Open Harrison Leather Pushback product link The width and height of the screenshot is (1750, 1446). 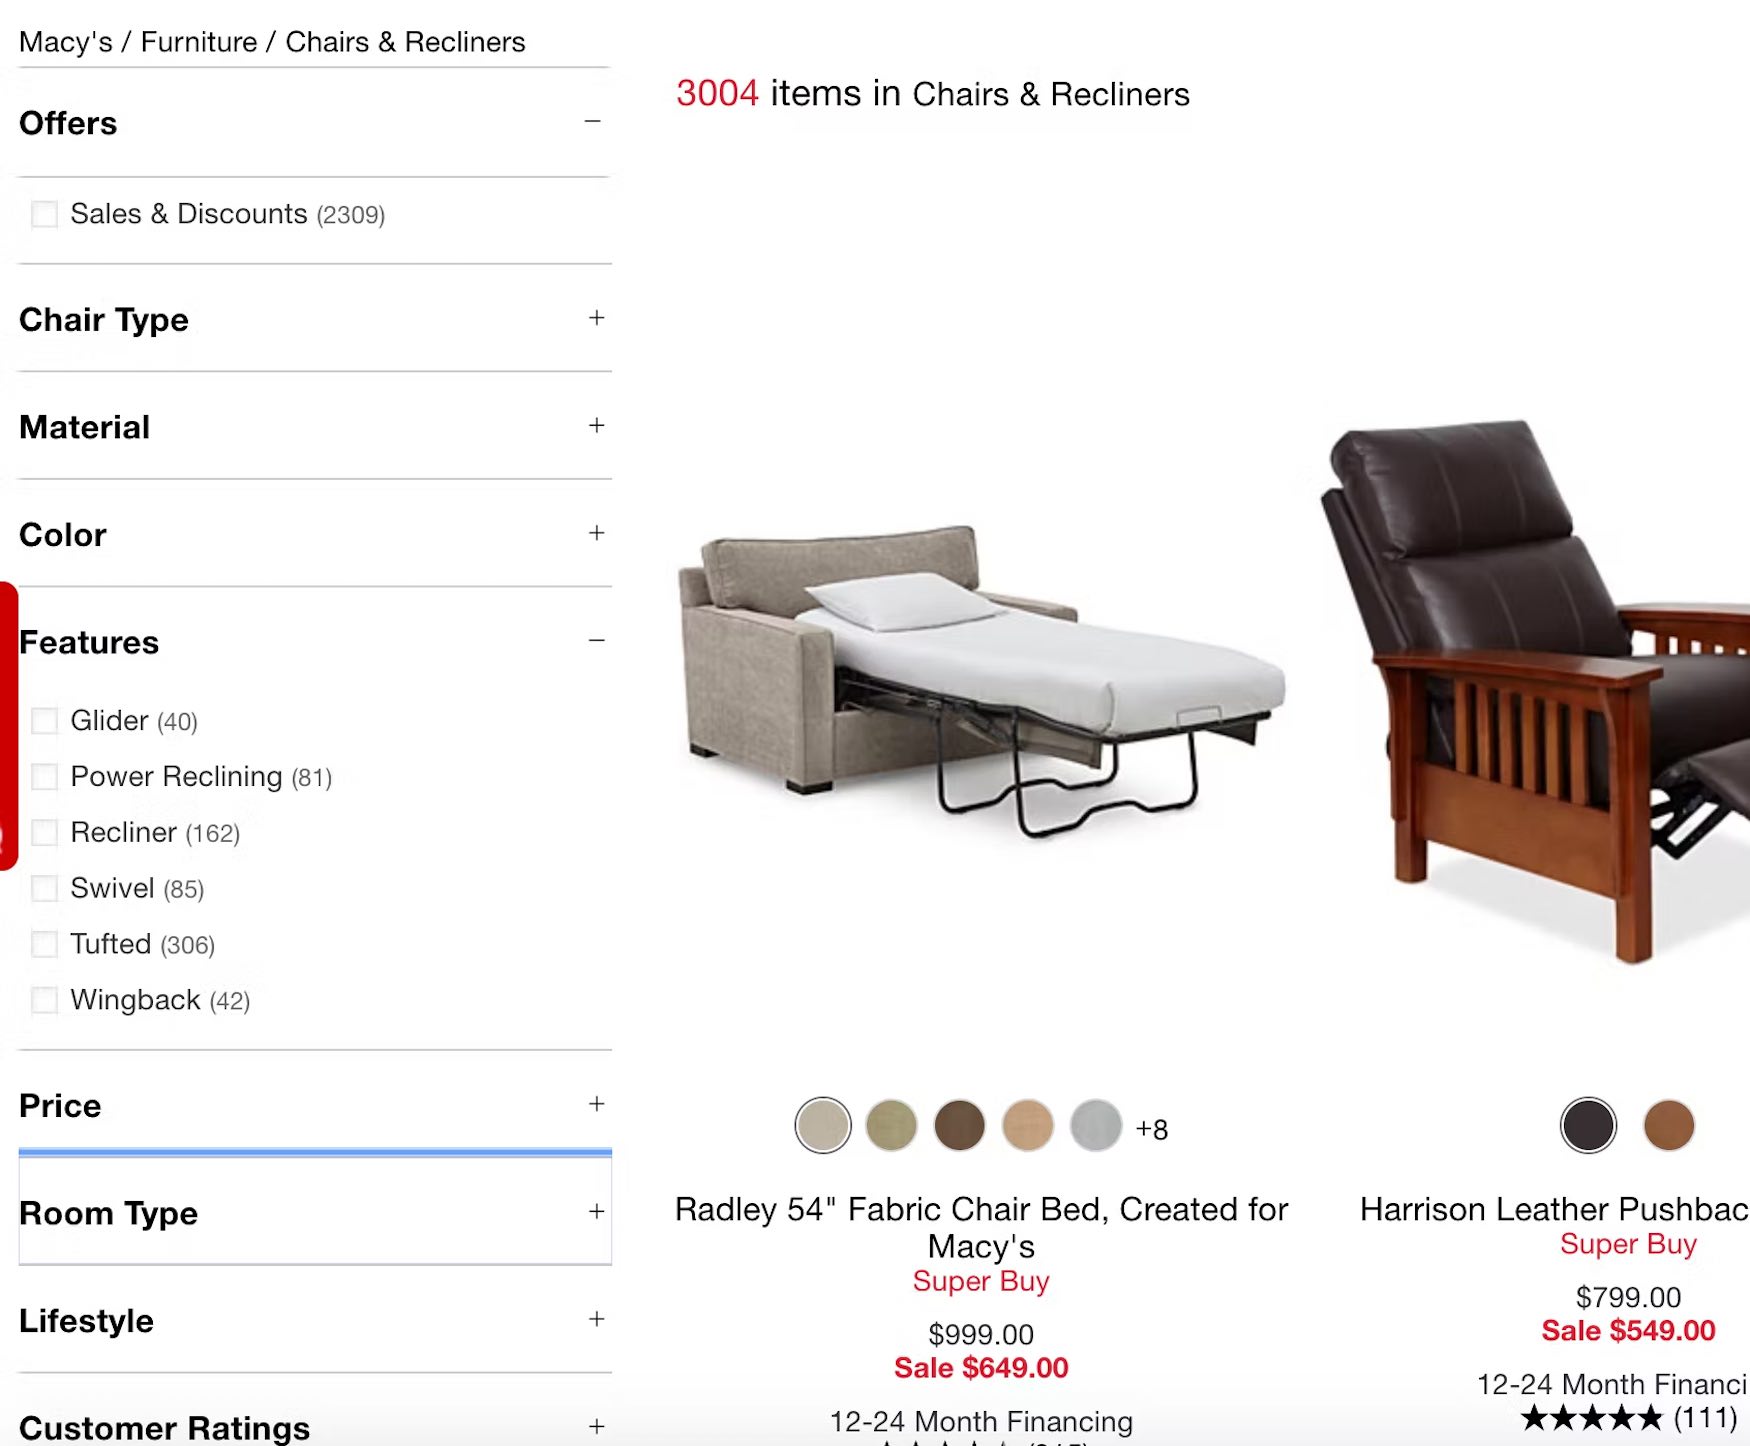[1554, 1209]
